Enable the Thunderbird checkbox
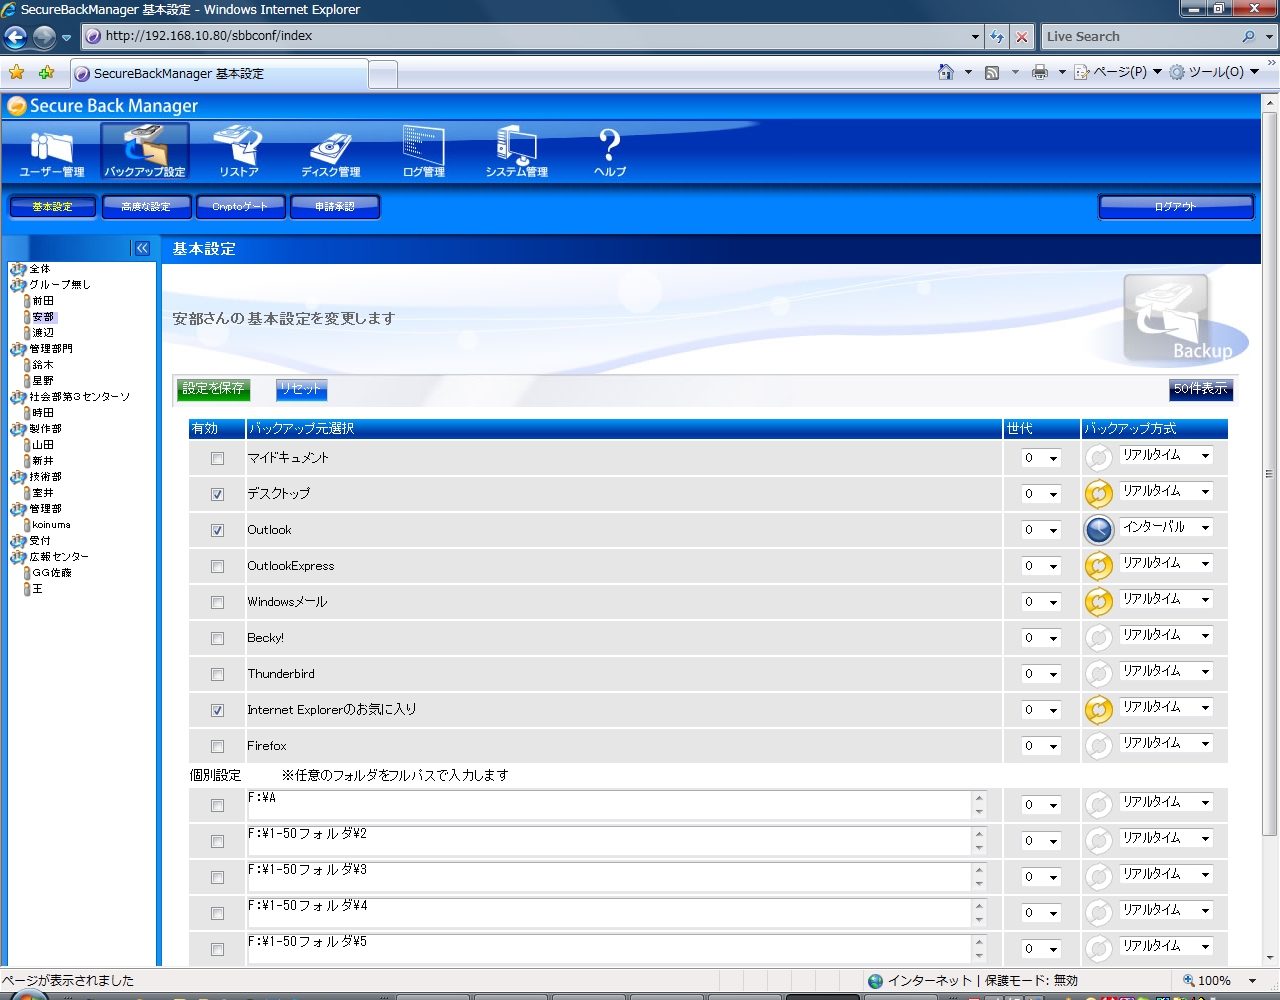The width and height of the screenshot is (1280, 1000). coord(217,674)
